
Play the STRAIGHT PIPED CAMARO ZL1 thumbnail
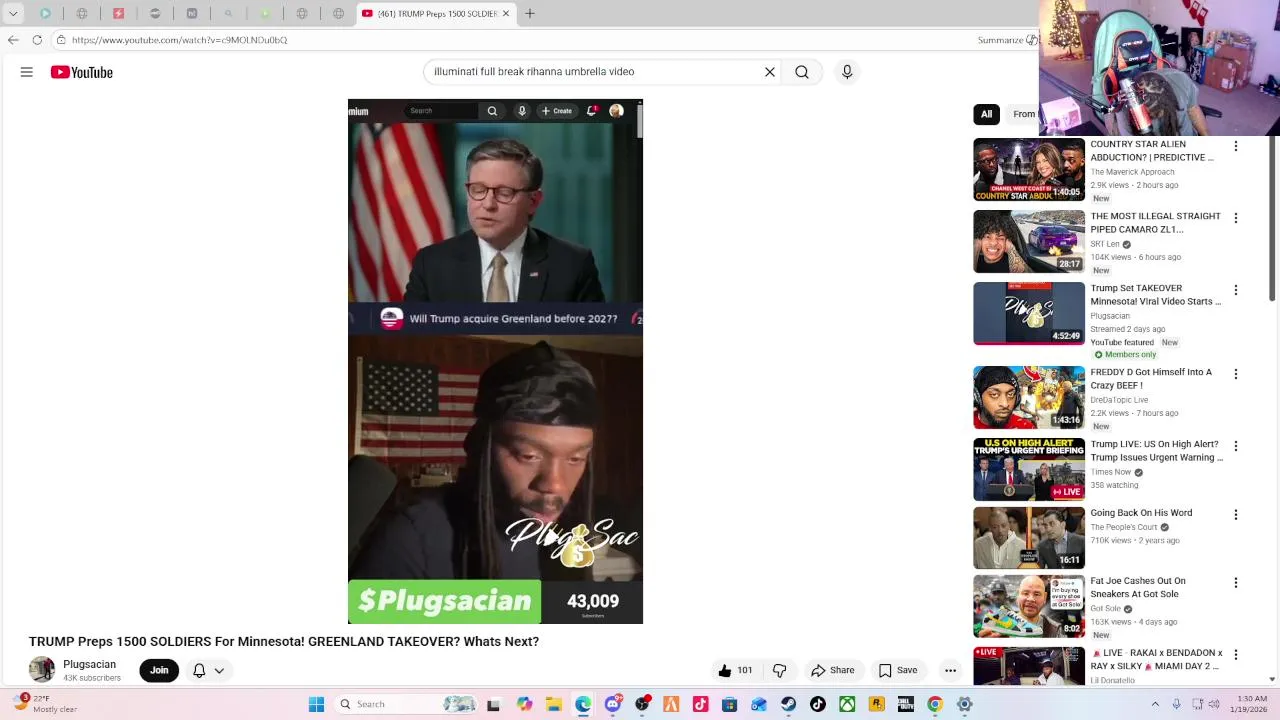(x=1029, y=241)
